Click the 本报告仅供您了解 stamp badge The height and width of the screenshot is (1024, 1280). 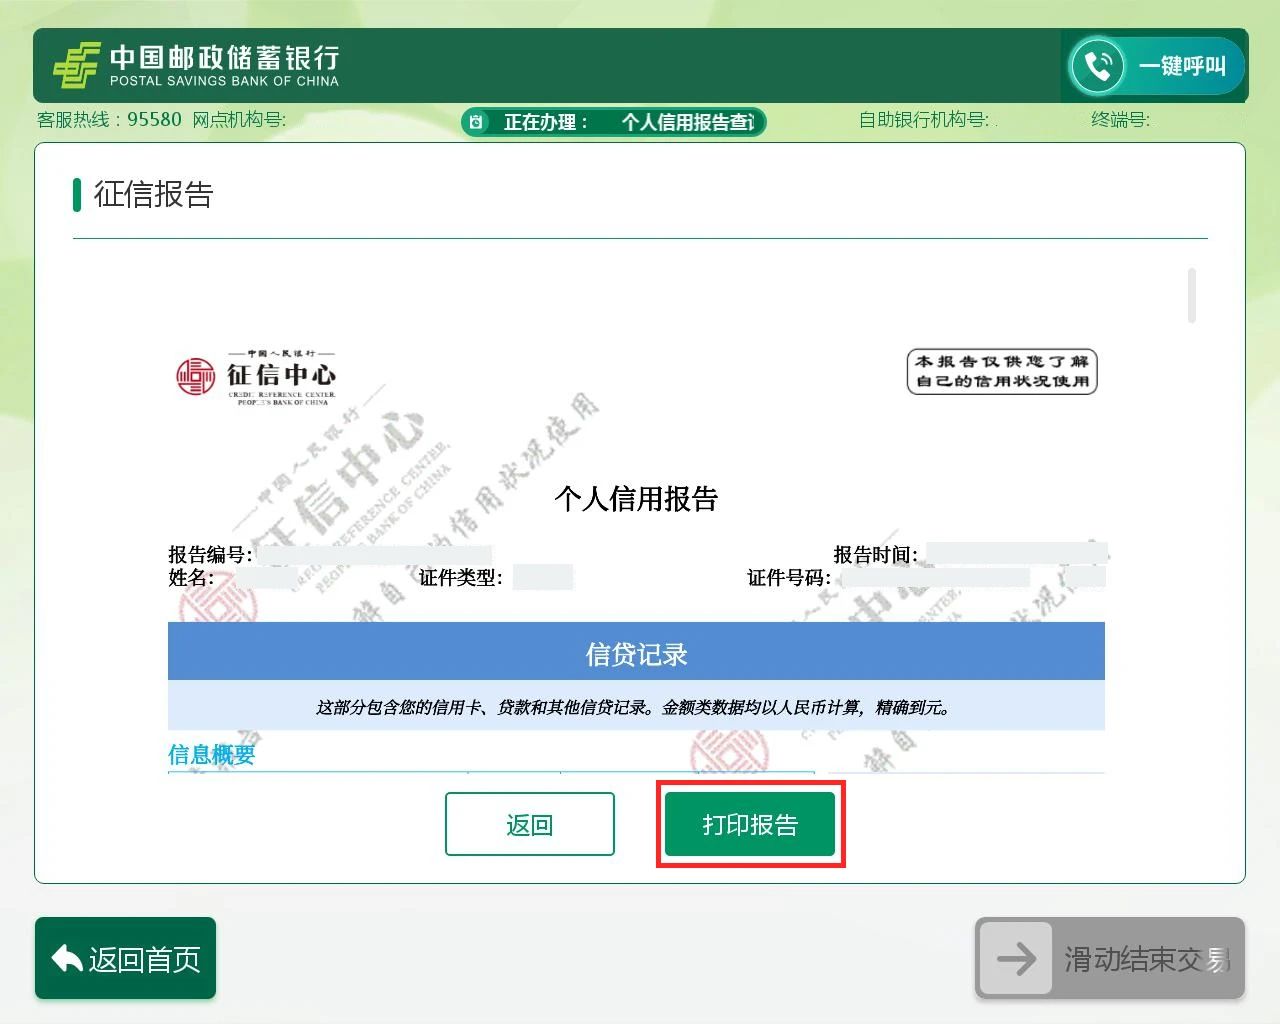(1001, 371)
